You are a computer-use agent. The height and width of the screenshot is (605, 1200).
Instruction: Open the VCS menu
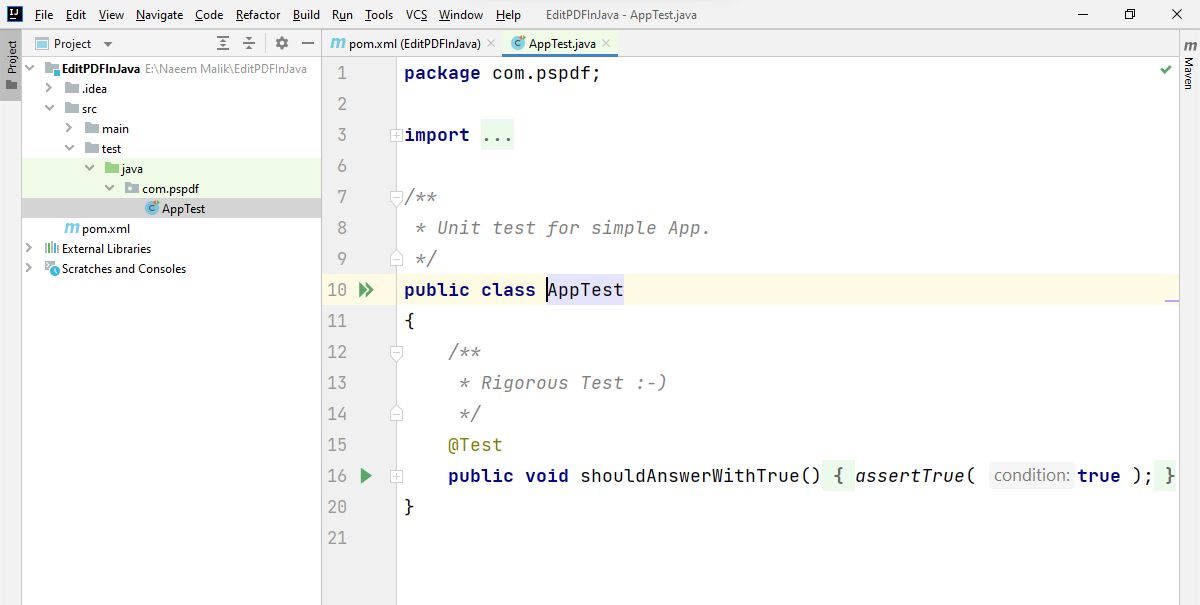coord(416,15)
